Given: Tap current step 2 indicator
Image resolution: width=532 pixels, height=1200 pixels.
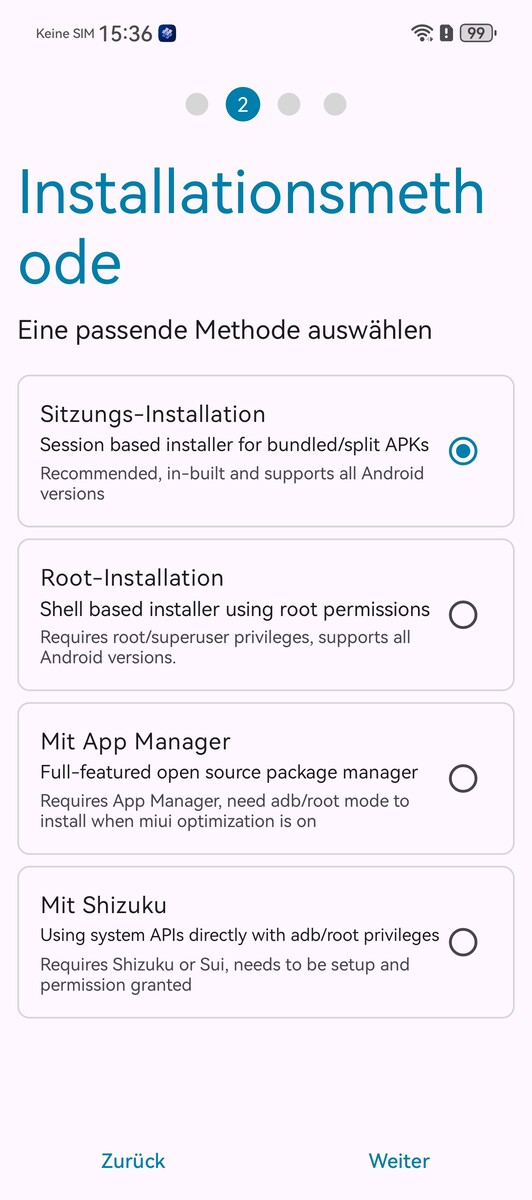Looking at the screenshot, I should pos(243,104).
